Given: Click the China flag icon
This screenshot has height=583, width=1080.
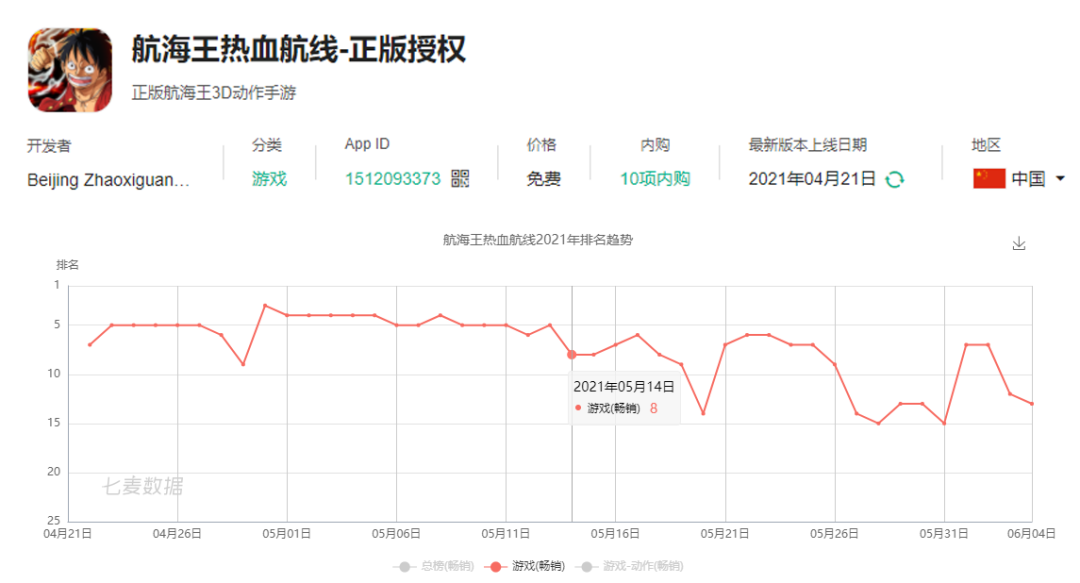Looking at the screenshot, I should coord(989,178).
